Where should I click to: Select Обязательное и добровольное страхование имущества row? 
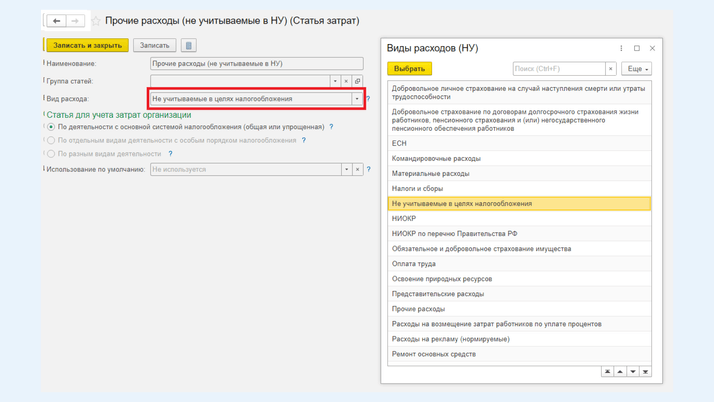pyautogui.click(x=519, y=249)
